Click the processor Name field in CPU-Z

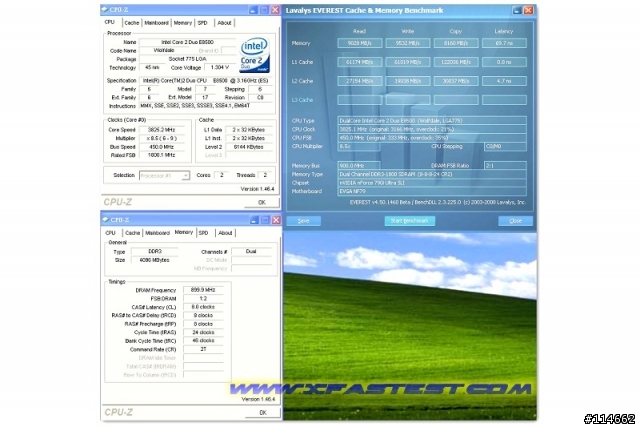tap(187, 42)
